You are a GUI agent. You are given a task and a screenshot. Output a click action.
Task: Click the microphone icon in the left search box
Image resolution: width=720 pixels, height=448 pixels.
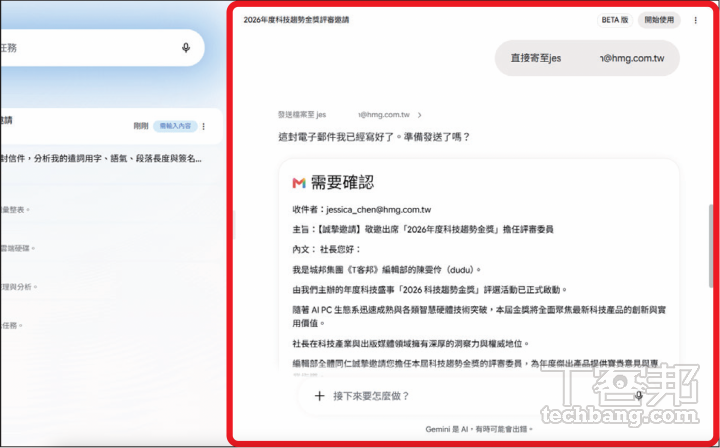pyautogui.click(x=186, y=48)
